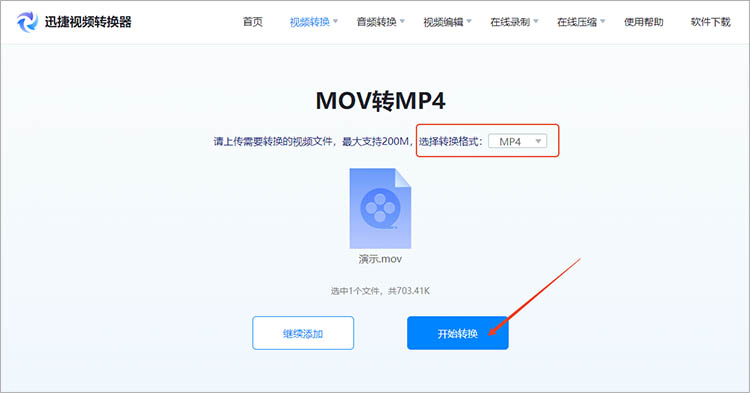This screenshot has width=750, height=393.
Task: Click the 演示.mov video file icon
Action: point(380,208)
